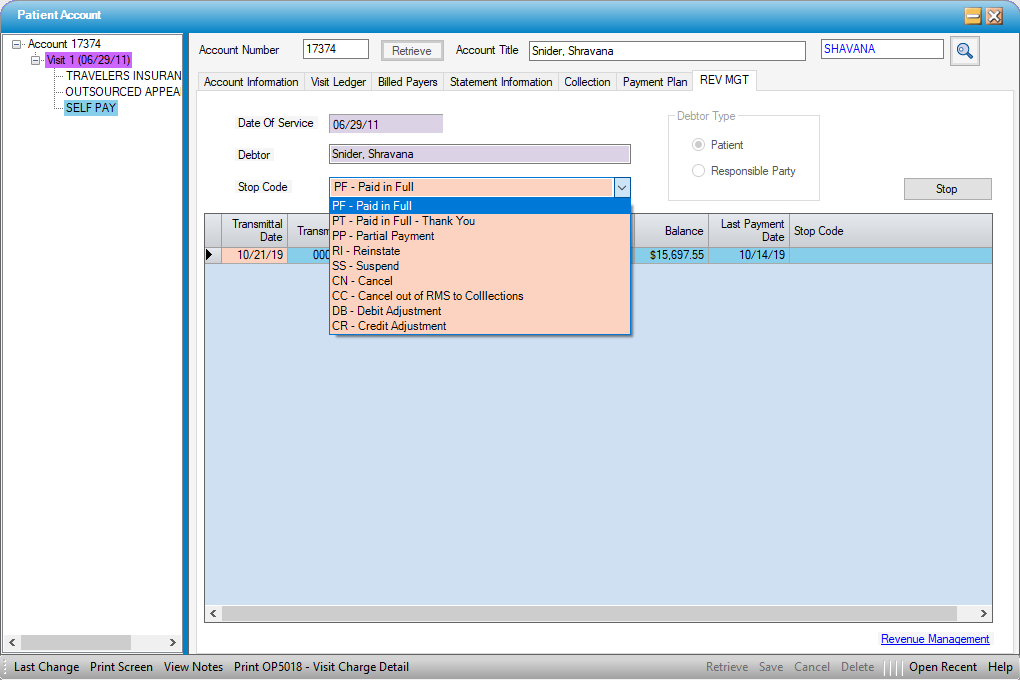Switch to the Visit Ledger tab

click(338, 82)
